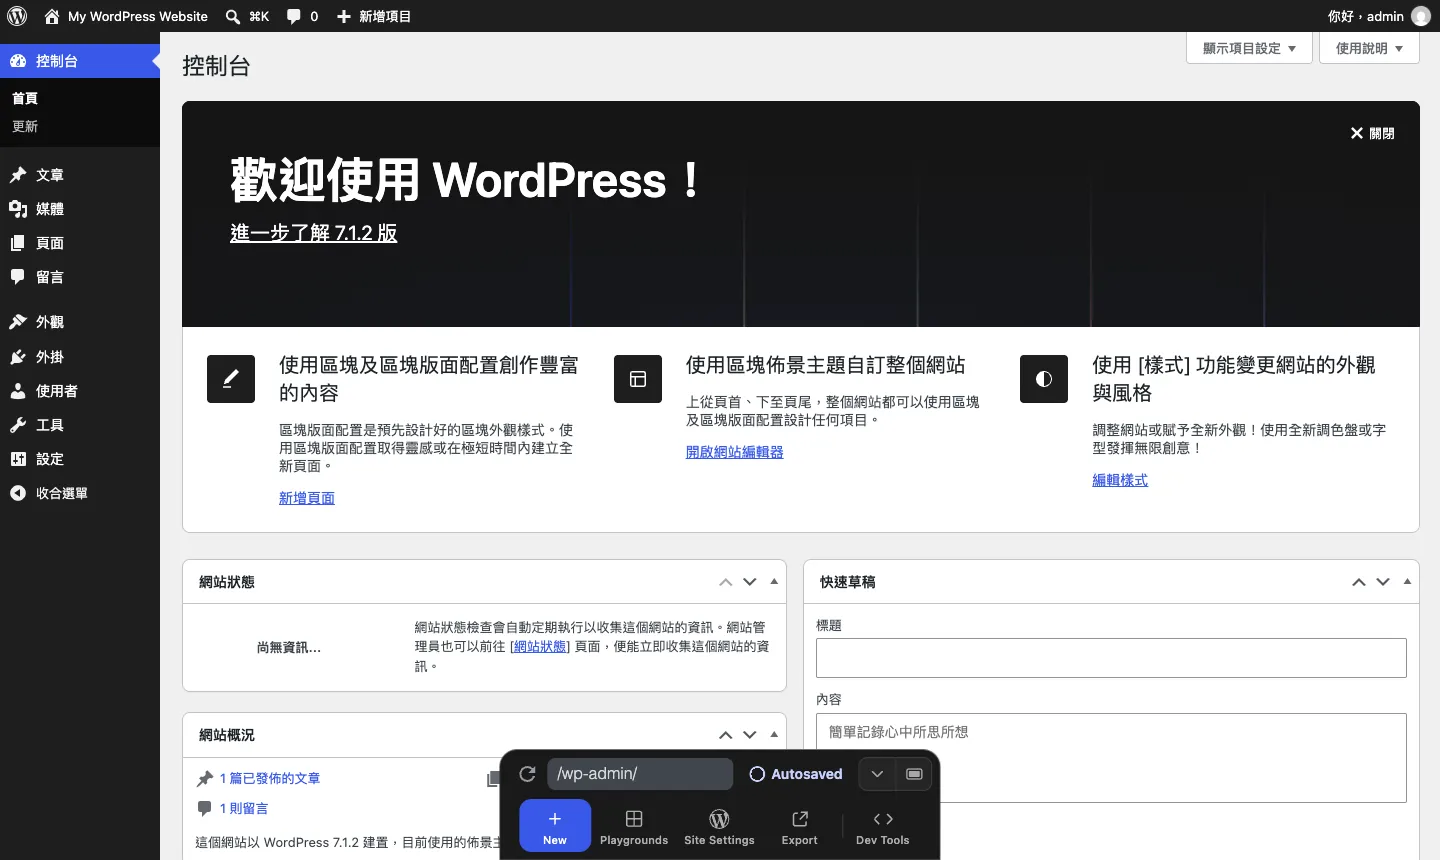Screen dimensions: 1440x860
Task: Move the 網站狀態 panel down
Action: [750, 582]
